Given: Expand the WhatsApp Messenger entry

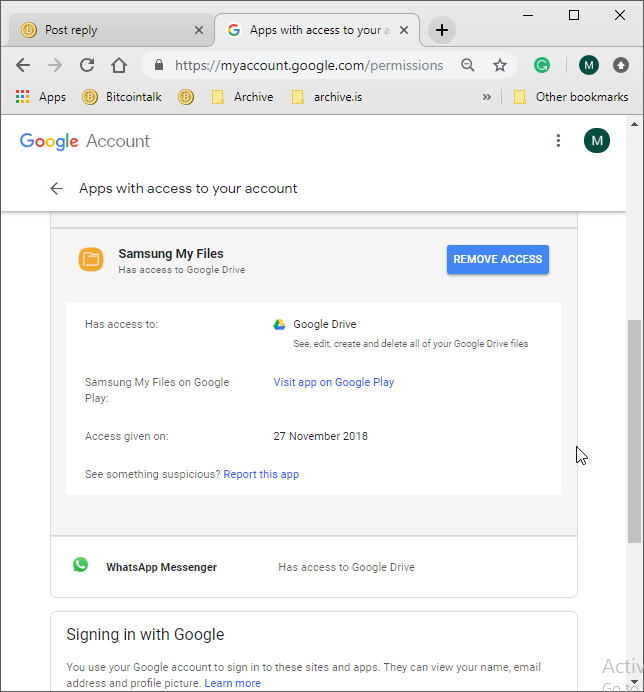Looking at the screenshot, I should coord(314,567).
